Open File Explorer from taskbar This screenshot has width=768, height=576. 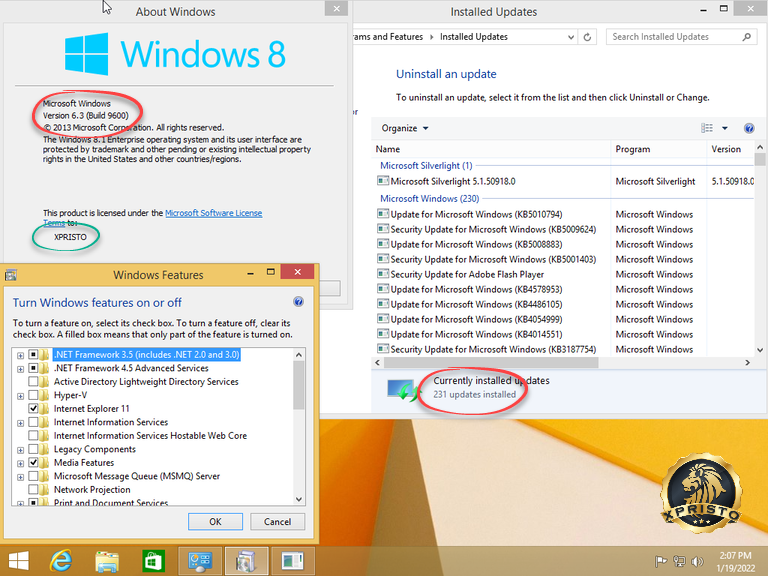(107, 561)
